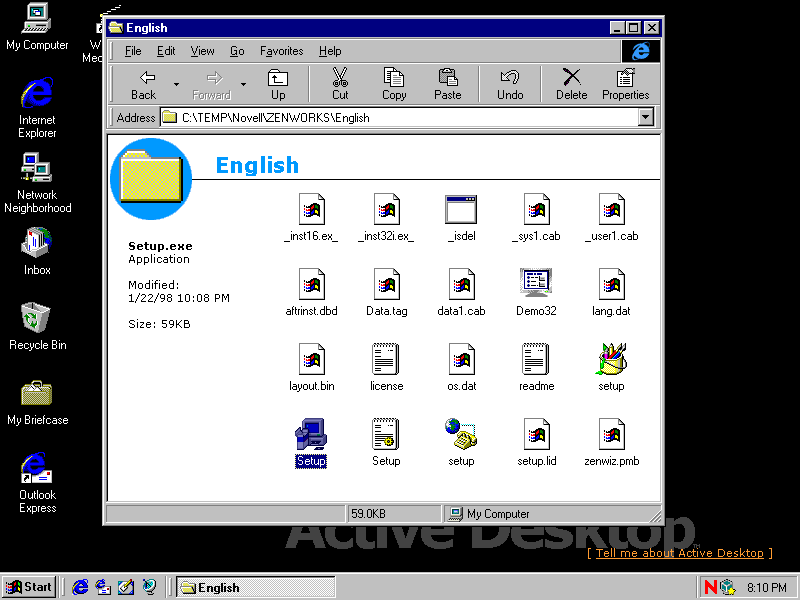Click the Start button
This screenshot has width=800, height=600.
tap(29, 587)
